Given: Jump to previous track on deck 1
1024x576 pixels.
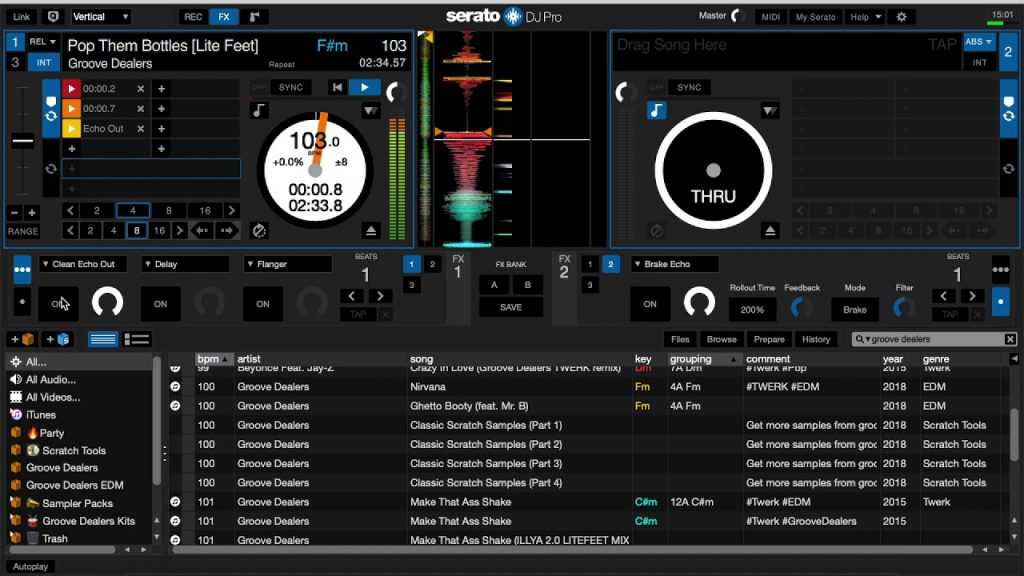Looking at the screenshot, I should [338, 88].
